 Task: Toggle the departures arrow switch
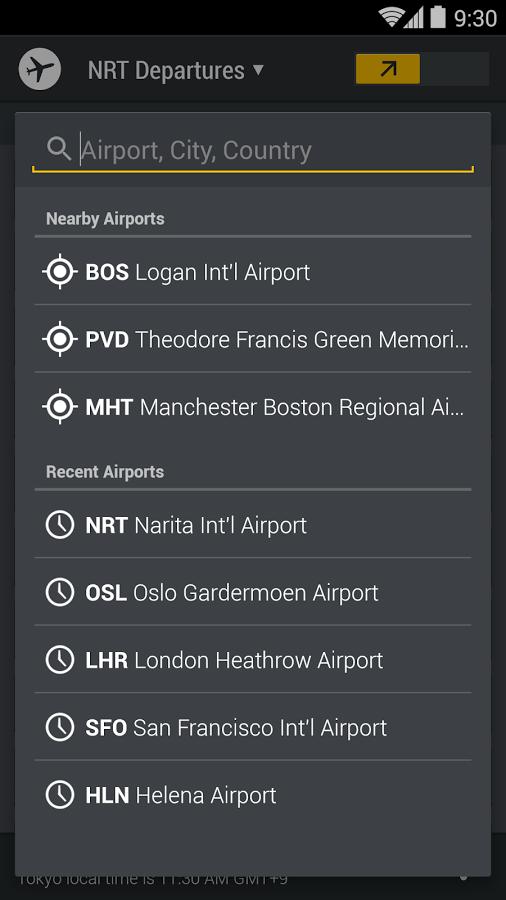coord(388,69)
